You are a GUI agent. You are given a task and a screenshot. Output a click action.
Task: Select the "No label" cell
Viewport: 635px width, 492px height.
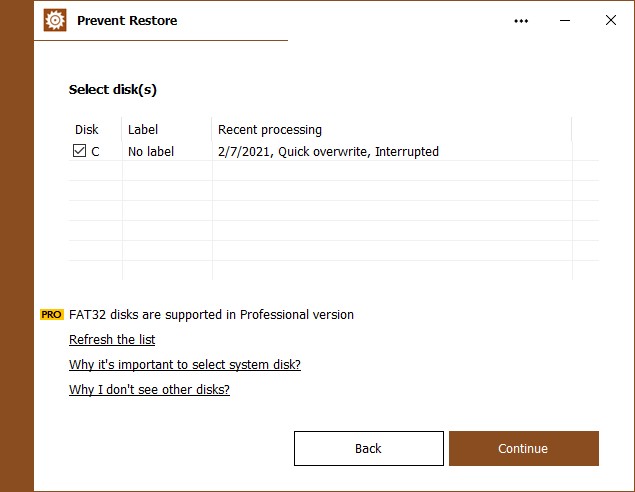coord(151,152)
